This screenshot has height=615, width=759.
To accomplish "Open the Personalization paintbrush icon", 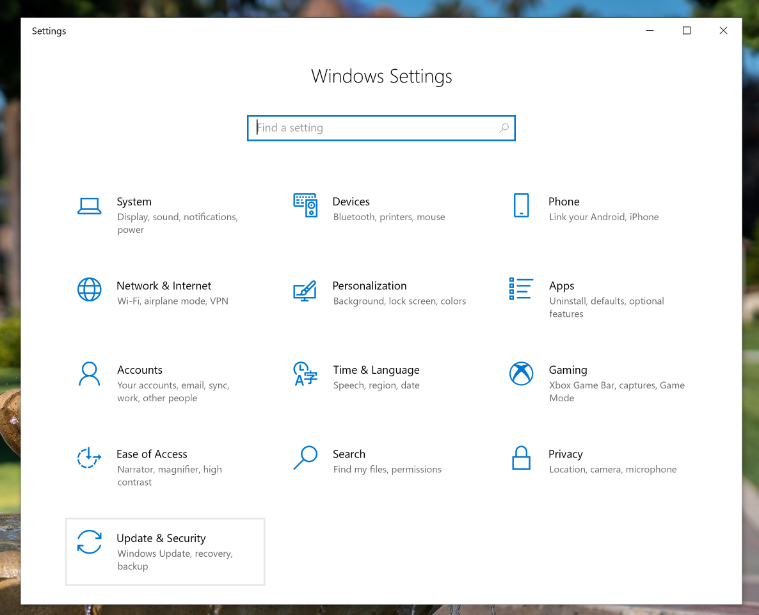I will [x=305, y=291].
